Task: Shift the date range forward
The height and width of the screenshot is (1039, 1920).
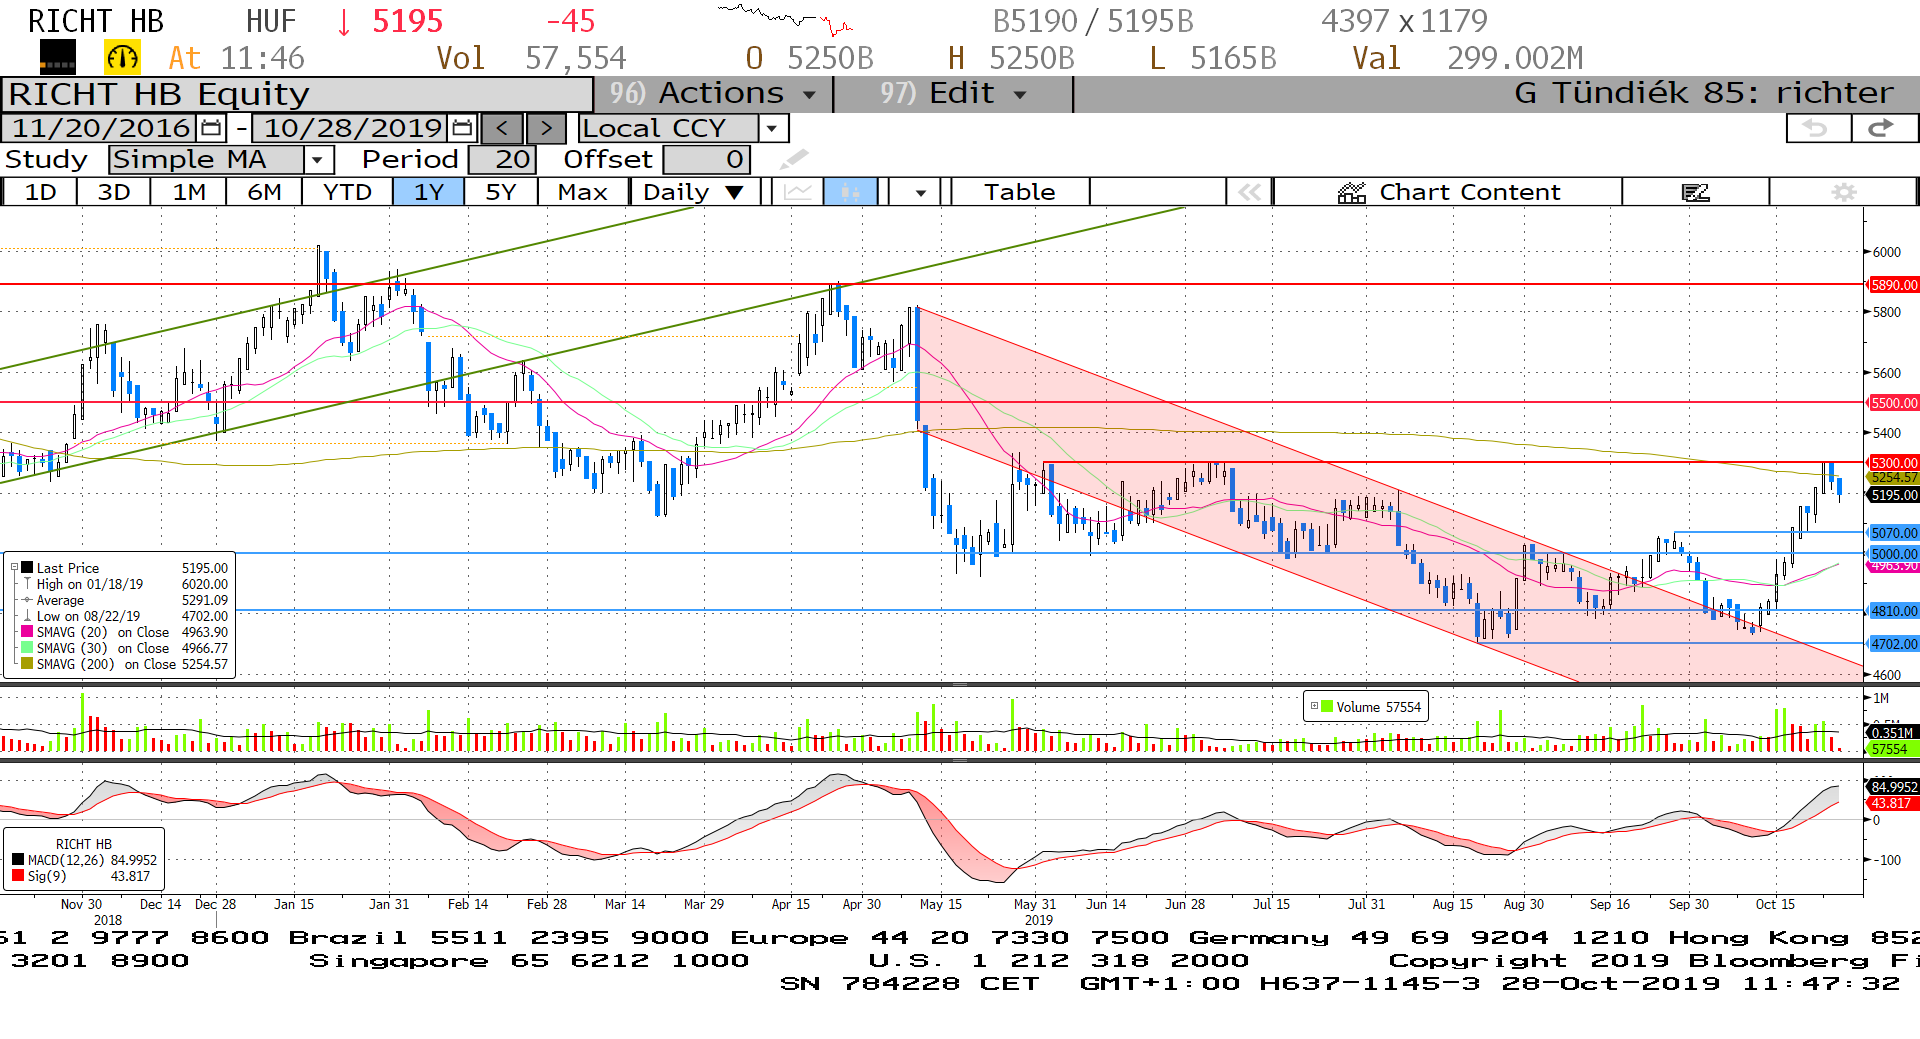Action: 546,128
